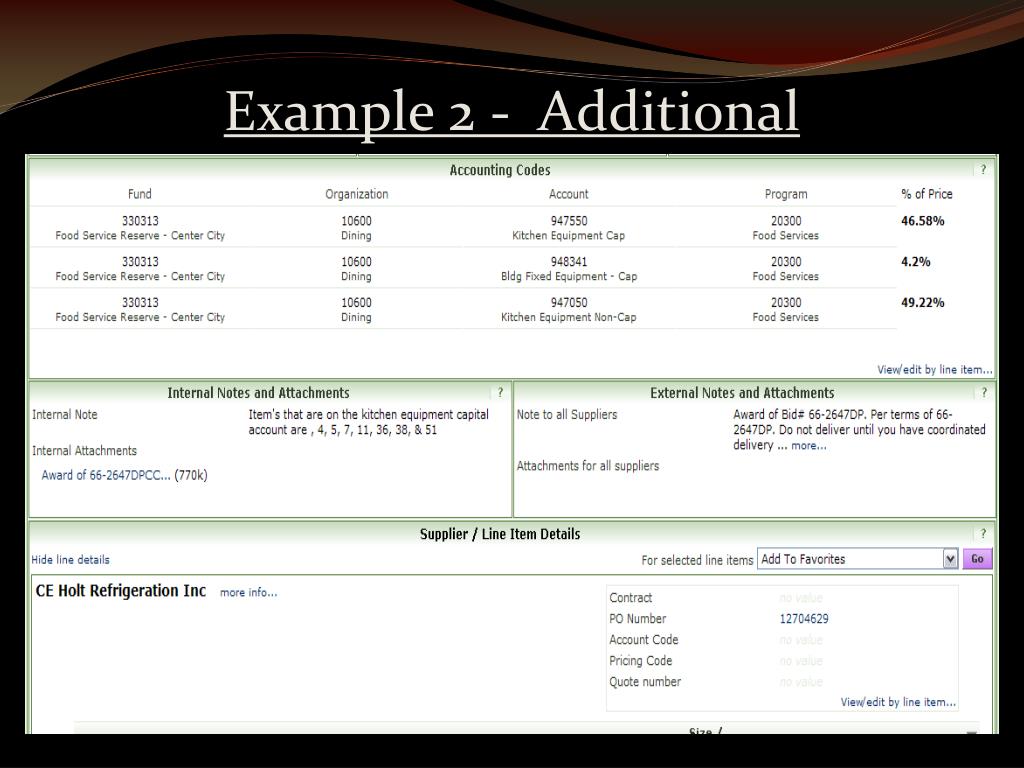
Task: Expand supplier note with more... link
Action: 808,445
